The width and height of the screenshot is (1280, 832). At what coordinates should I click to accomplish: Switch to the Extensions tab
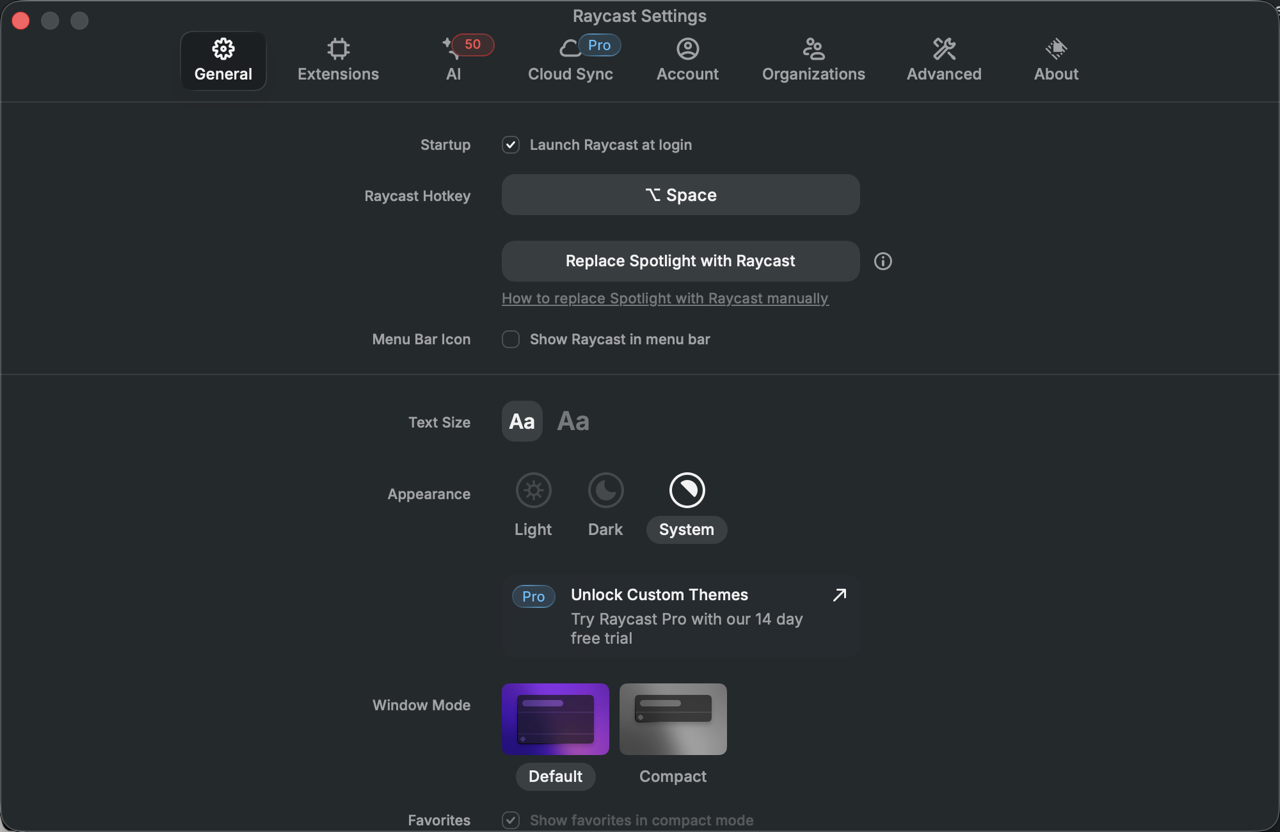(x=338, y=61)
